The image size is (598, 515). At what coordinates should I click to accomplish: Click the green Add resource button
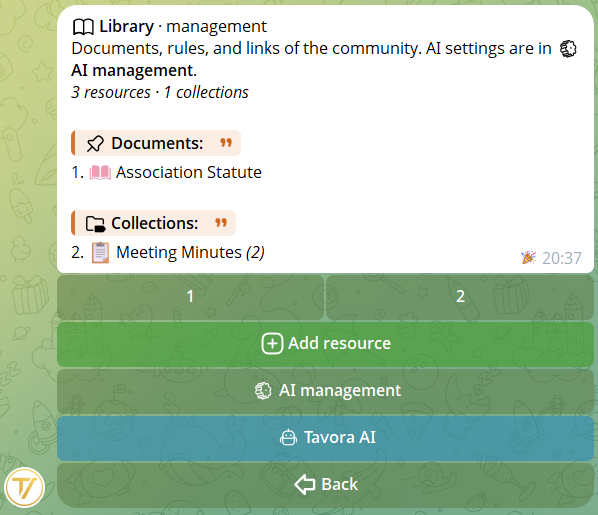[x=325, y=344]
